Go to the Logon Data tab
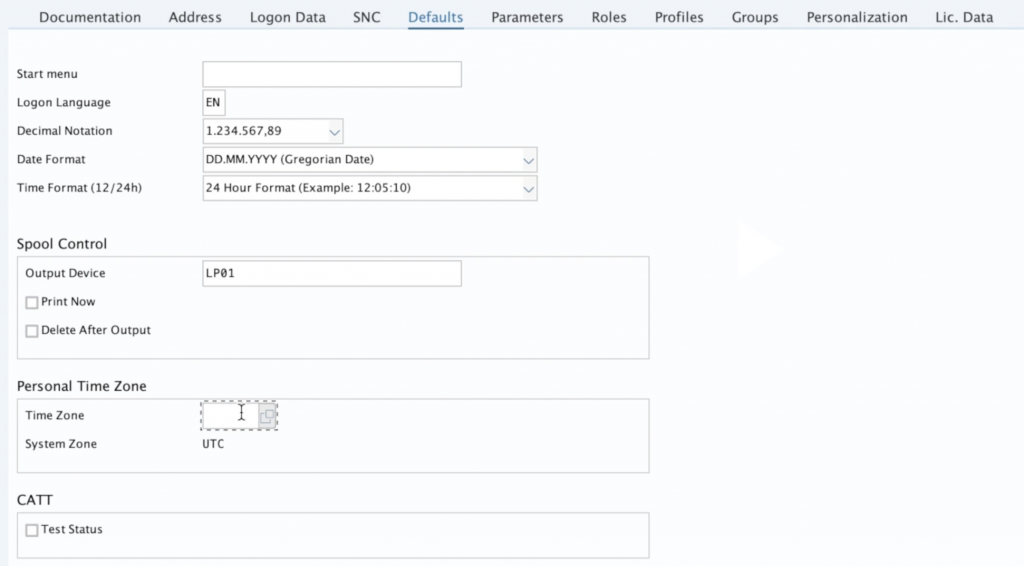Image resolution: width=1024 pixels, height=566 pixels. (288, 17)
